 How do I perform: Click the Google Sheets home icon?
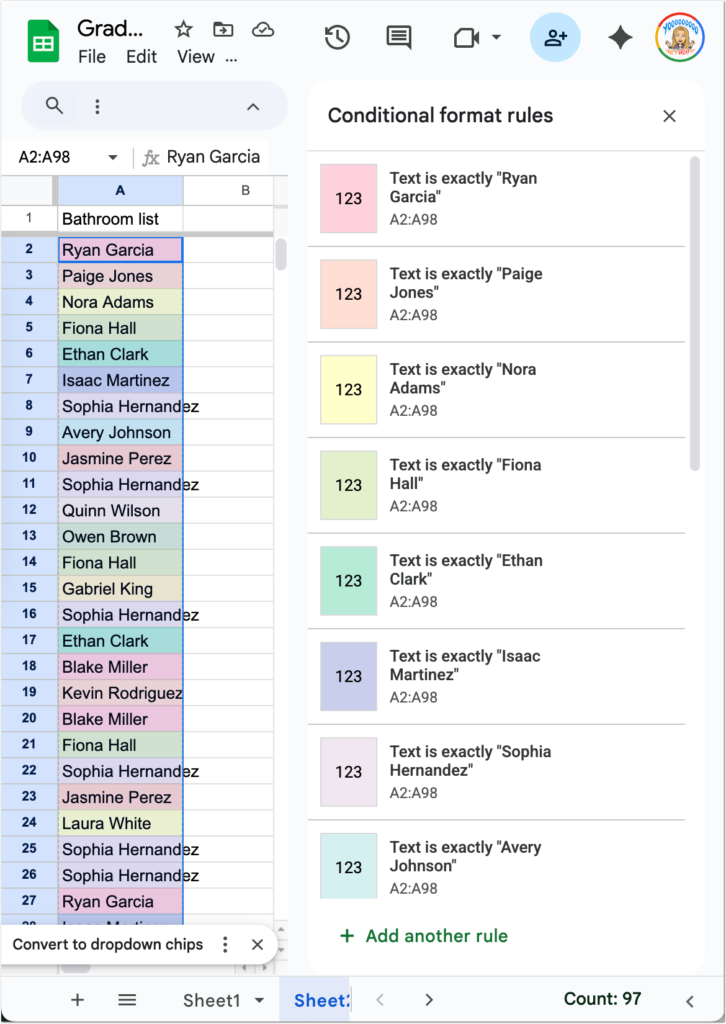[x=42, y=37]
